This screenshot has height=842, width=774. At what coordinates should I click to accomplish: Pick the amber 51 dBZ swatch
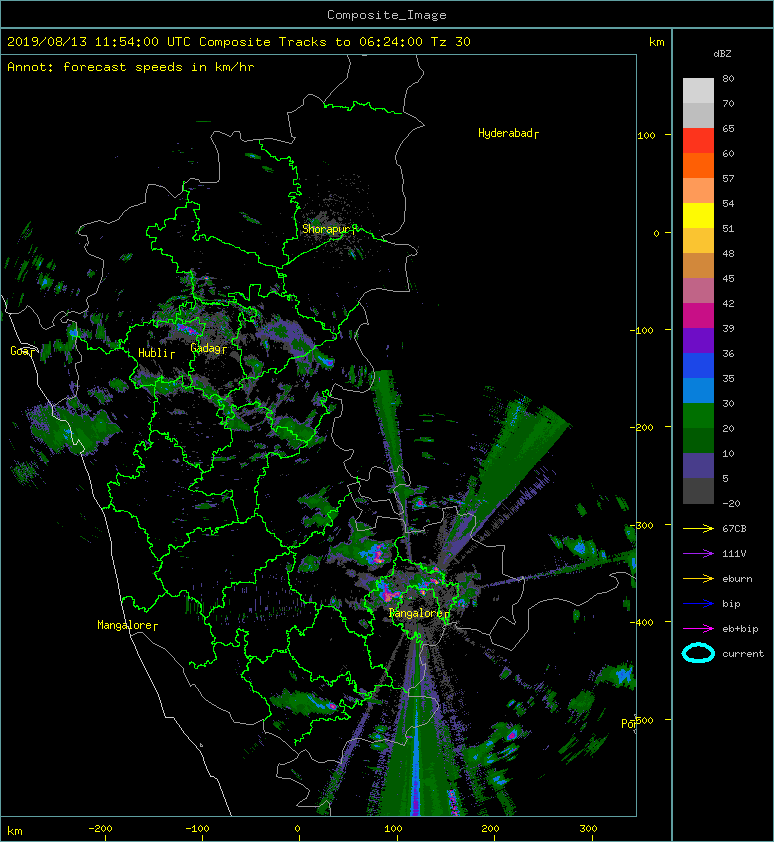(x=698, y=241)
